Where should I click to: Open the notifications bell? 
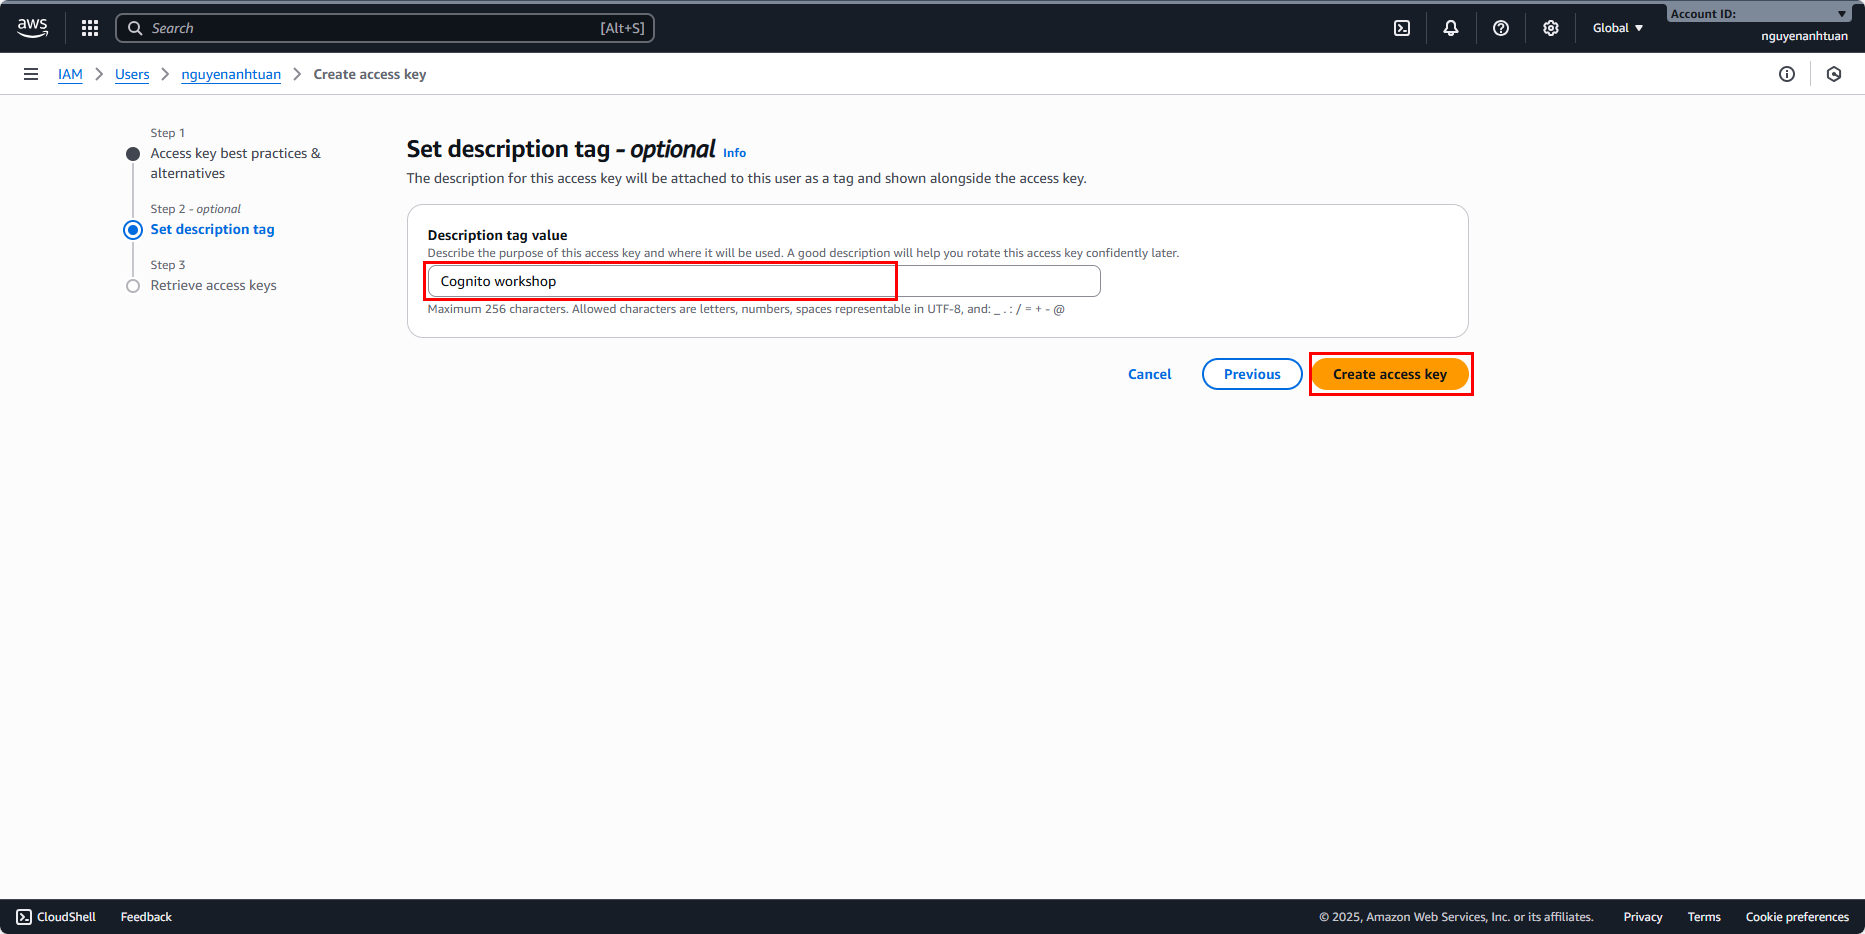(1451, 28)
